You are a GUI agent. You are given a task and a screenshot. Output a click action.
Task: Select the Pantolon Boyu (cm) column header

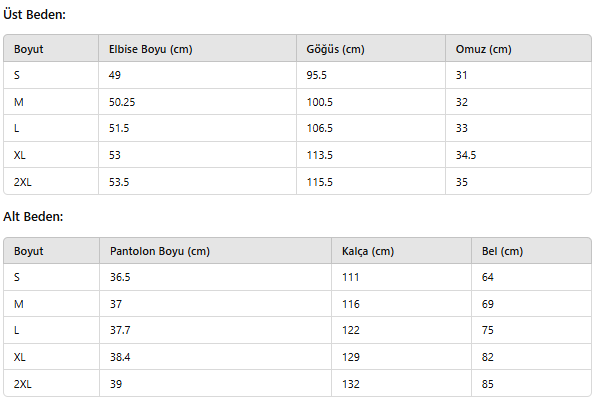[x=215, y=251]
